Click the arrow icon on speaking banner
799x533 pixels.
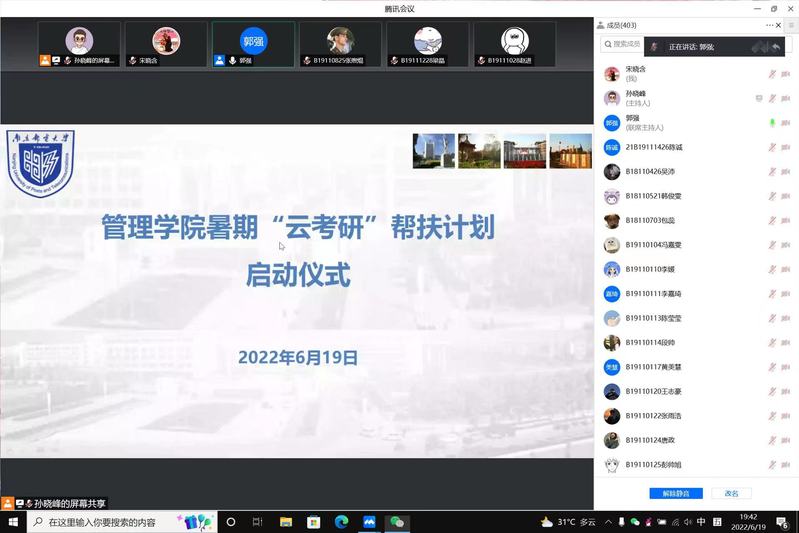pos(776,46)
